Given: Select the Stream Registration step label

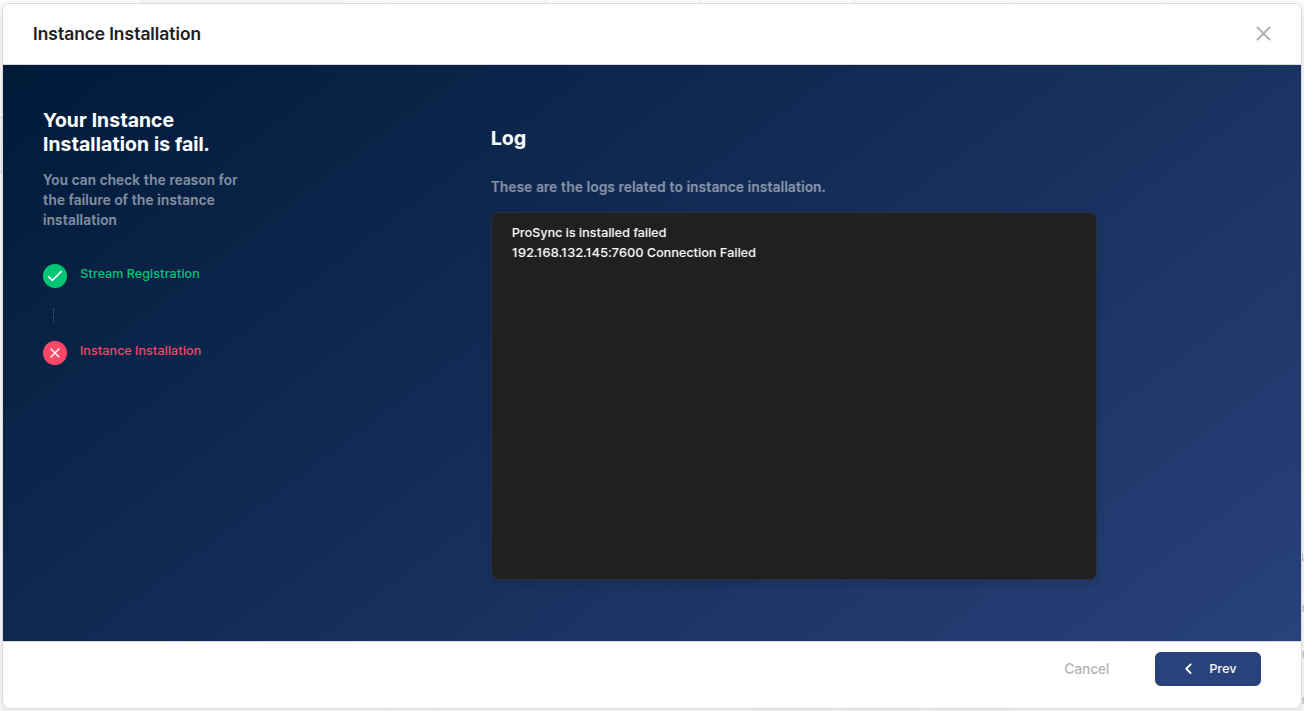Looking at the screenshot, I should pos(139,274).
